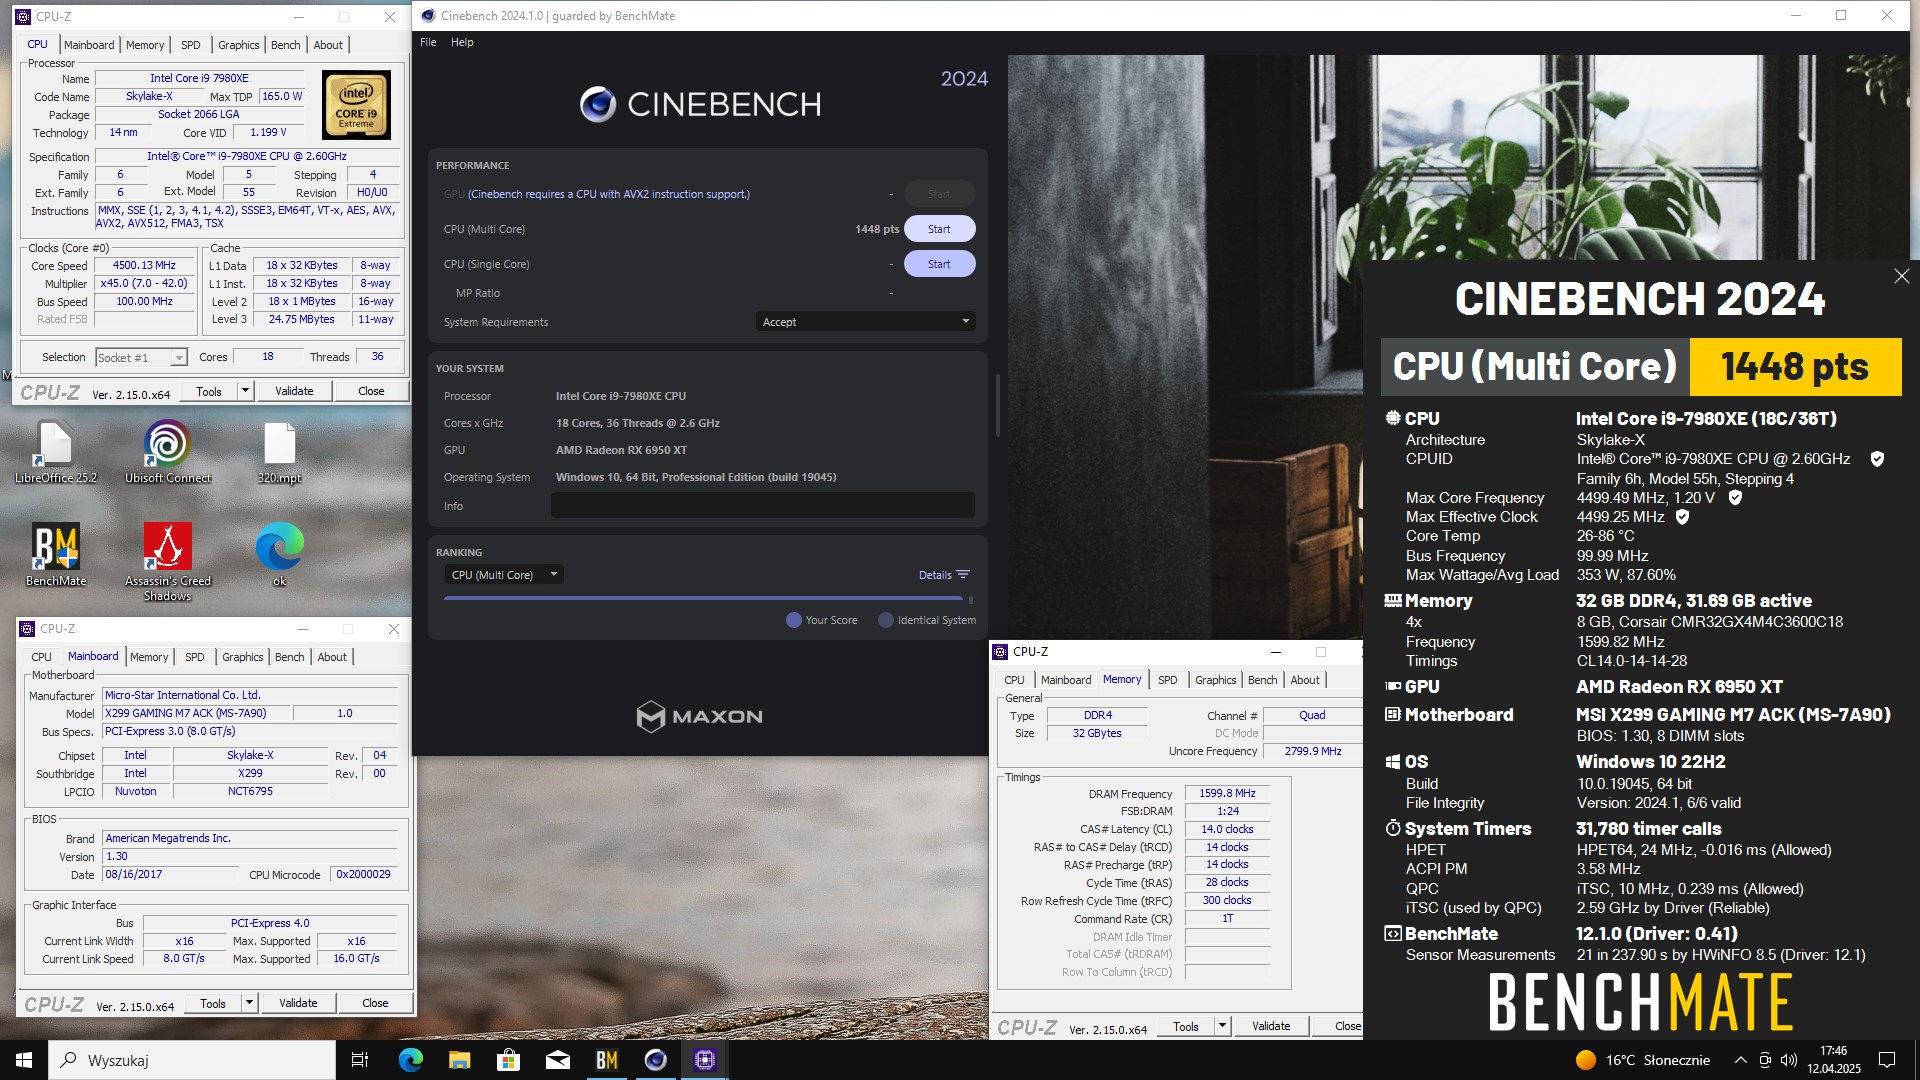Open Ubisoft Connect desktop icon

167,452
